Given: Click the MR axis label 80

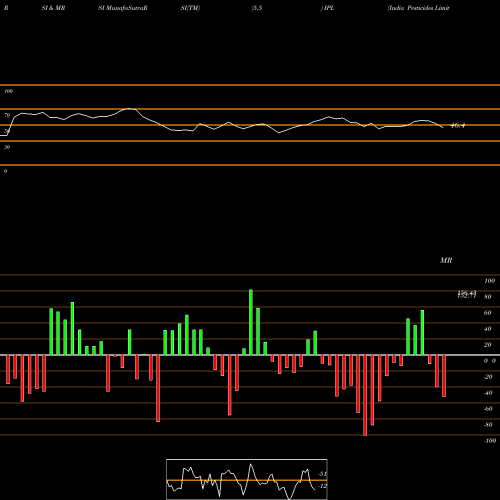Looking at the screenshot, I should 488,297.
